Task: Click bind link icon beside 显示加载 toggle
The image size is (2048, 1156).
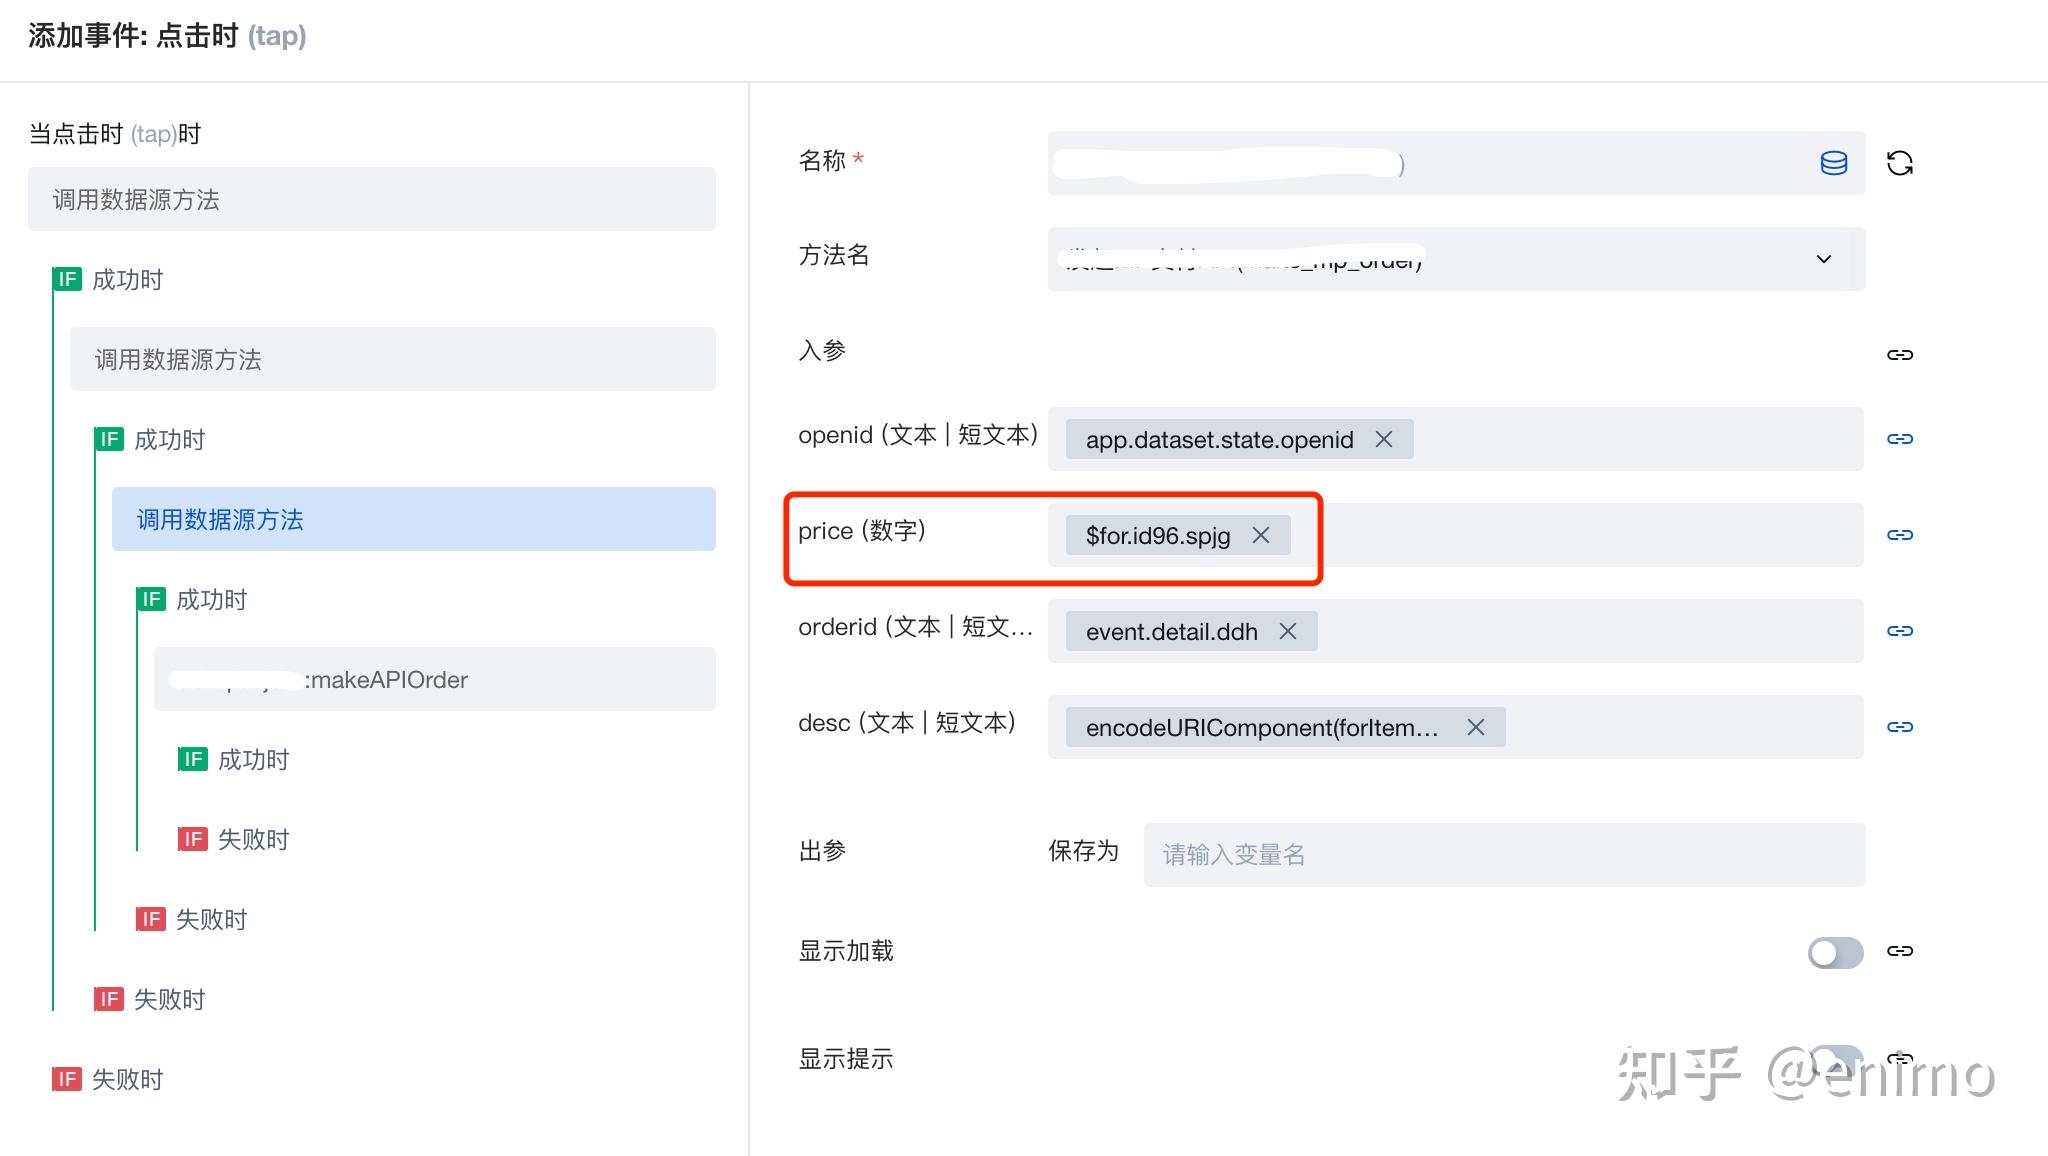Action: pos(1899,951)
